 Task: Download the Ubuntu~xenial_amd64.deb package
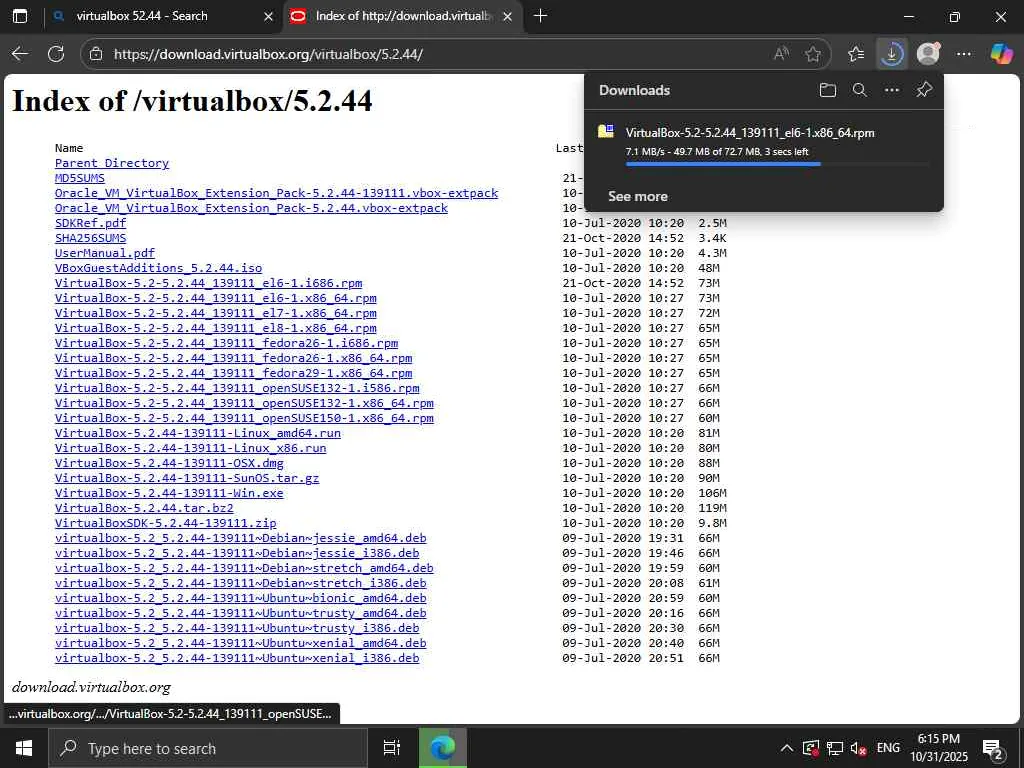click(x=240, y=643)
